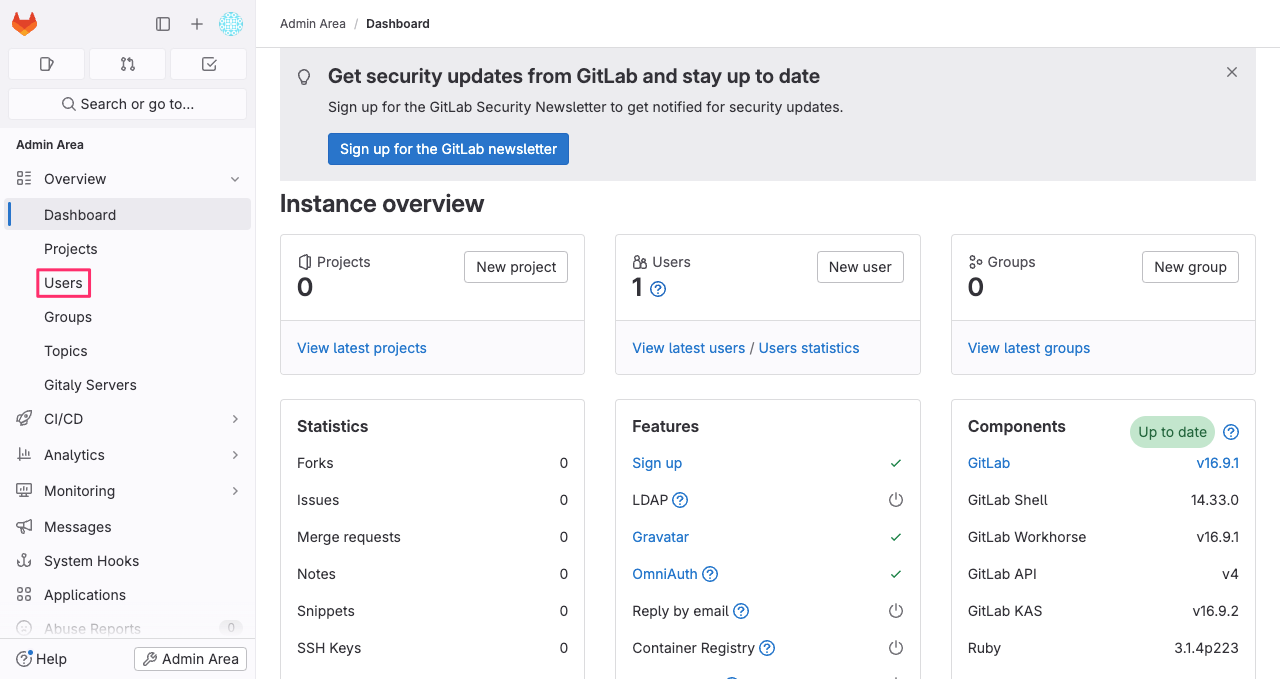The height and width of the screenshot is (679, 1280).
Task: Click the New user button
Action: click(860, 267)
